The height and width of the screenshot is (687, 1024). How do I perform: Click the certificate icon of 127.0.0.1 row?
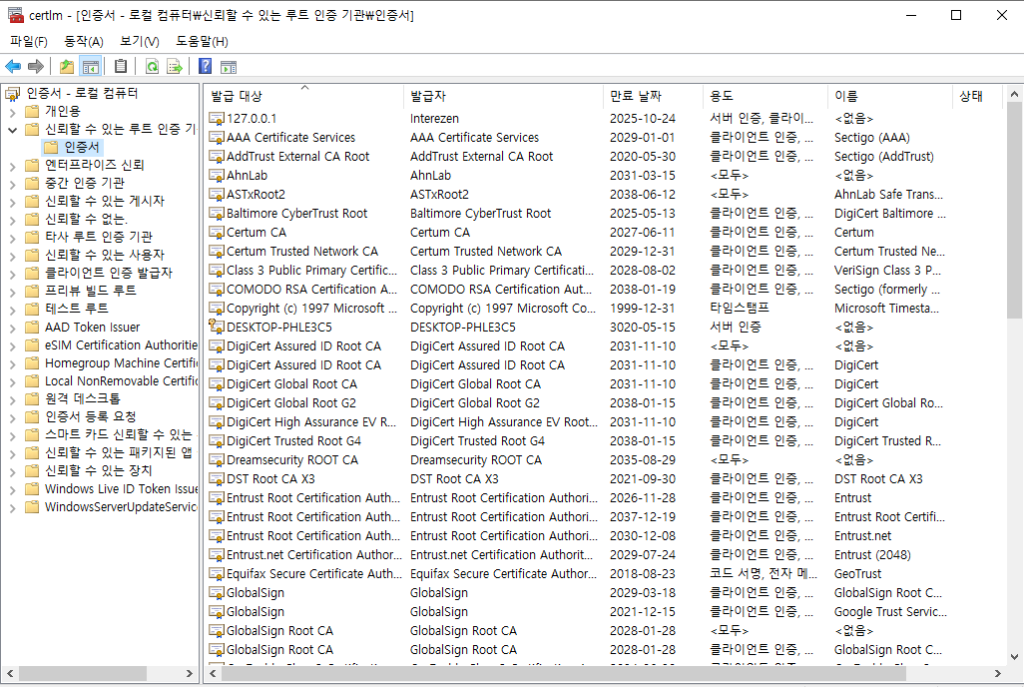click(x=216, y=119)
